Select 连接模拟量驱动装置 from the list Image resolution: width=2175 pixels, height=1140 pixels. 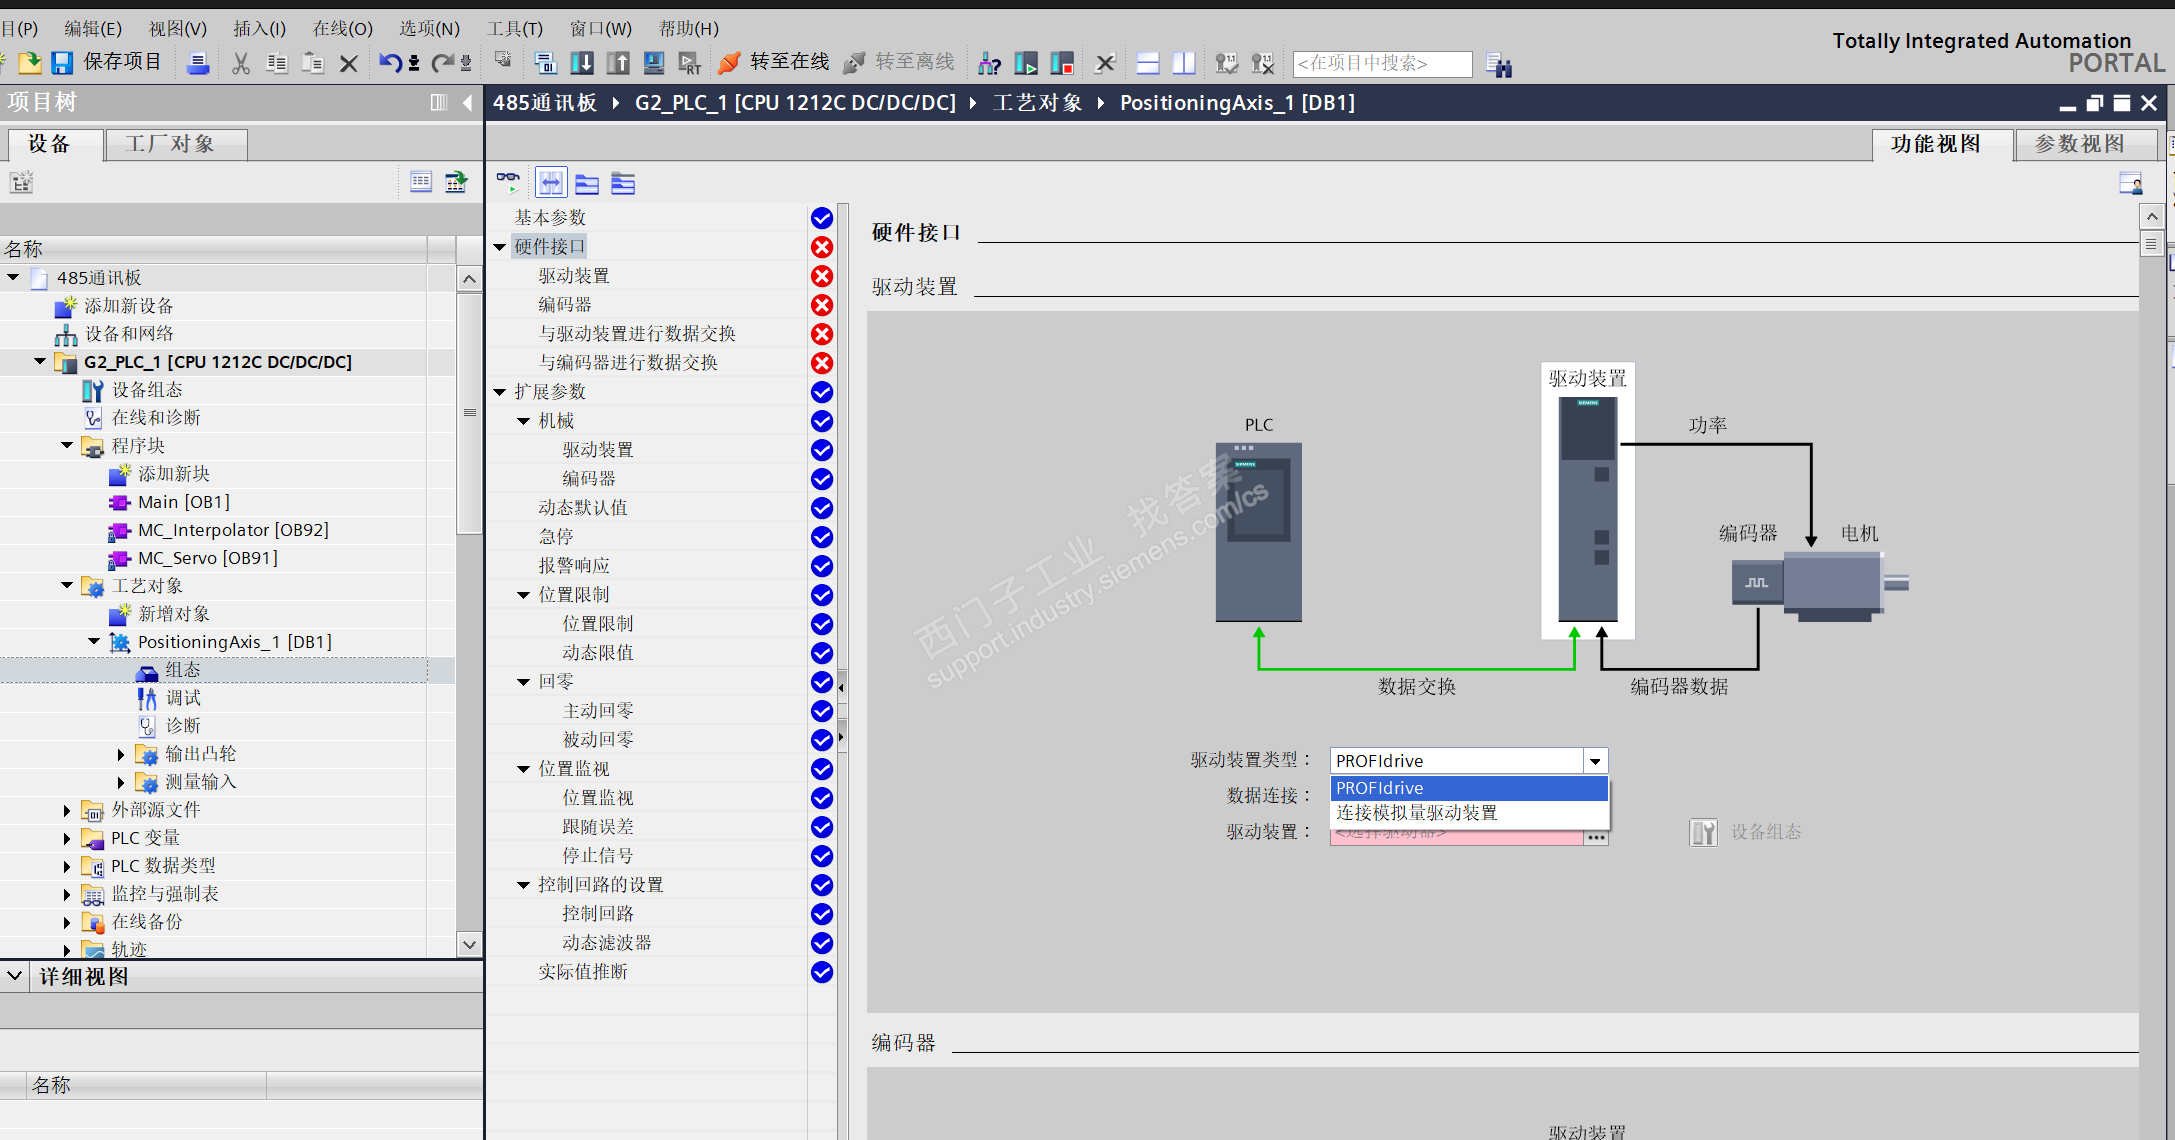[1416, 813]
